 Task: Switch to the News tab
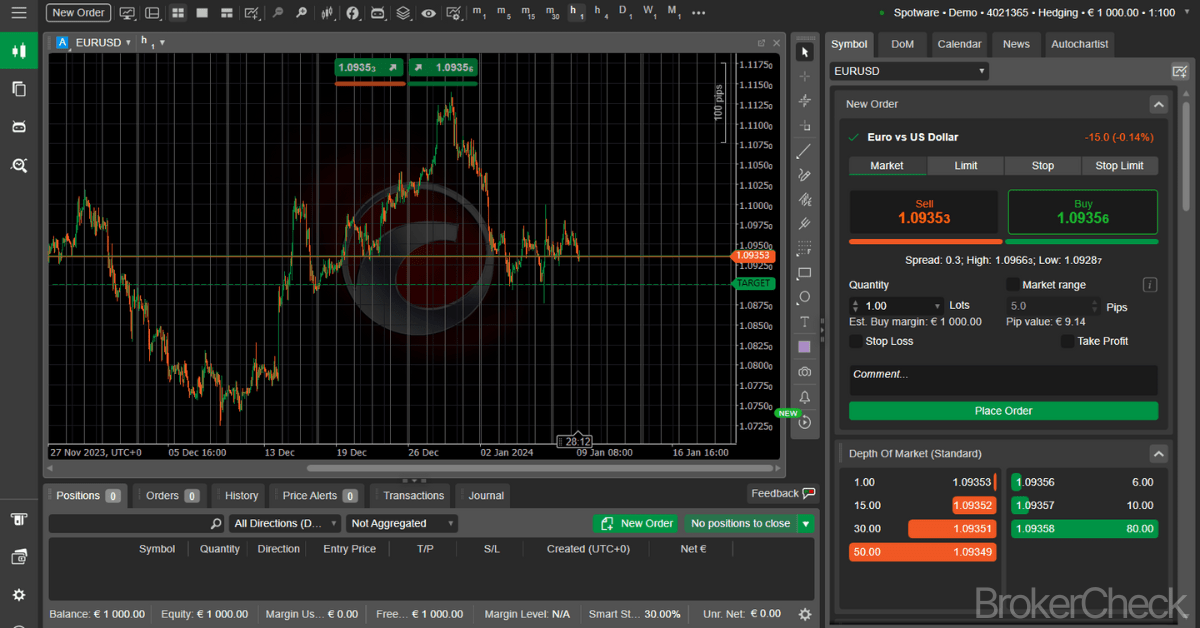coord(1016,44)
